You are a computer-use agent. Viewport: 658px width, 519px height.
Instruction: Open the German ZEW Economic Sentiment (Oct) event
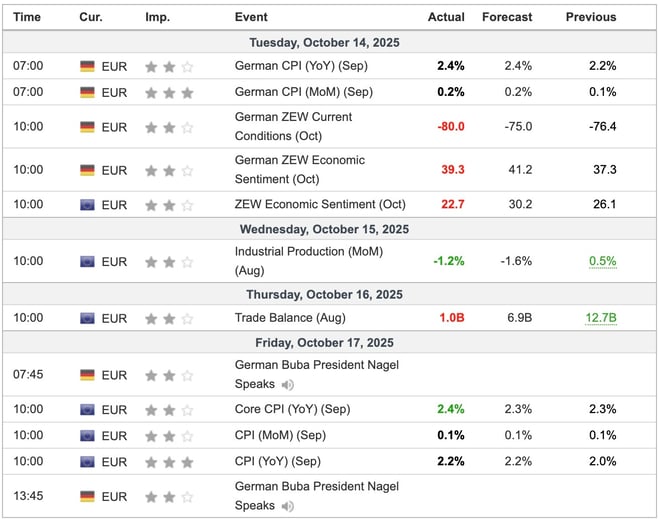[299, 169]
